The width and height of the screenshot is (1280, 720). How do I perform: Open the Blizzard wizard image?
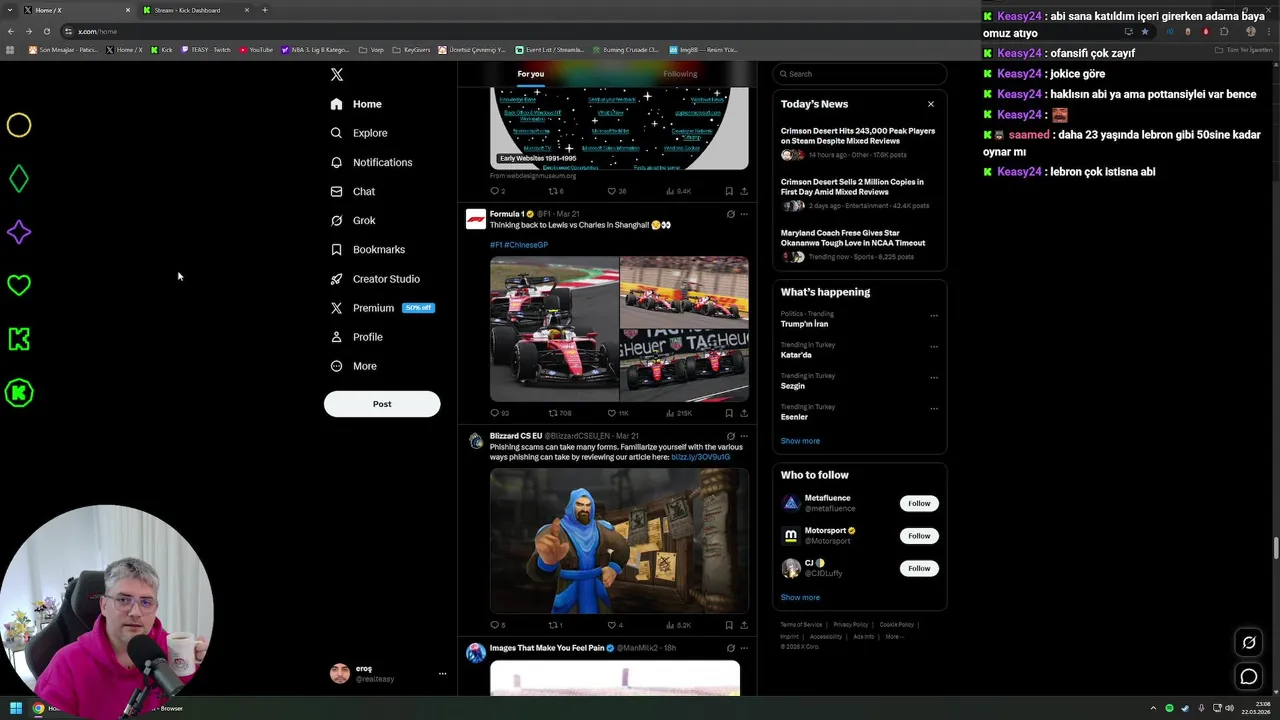[x=619, y=541]
